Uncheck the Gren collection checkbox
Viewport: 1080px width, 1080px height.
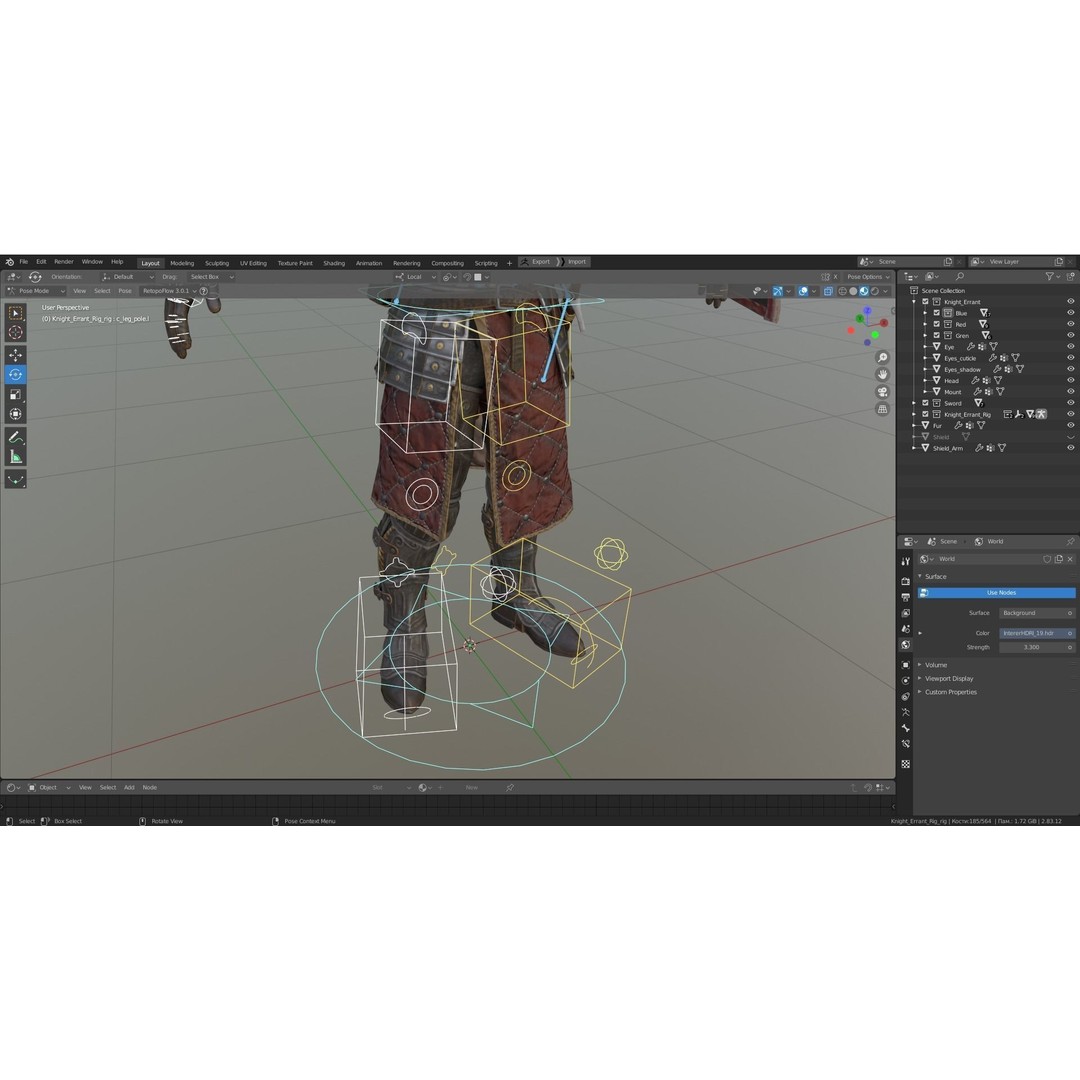point(937,335)
